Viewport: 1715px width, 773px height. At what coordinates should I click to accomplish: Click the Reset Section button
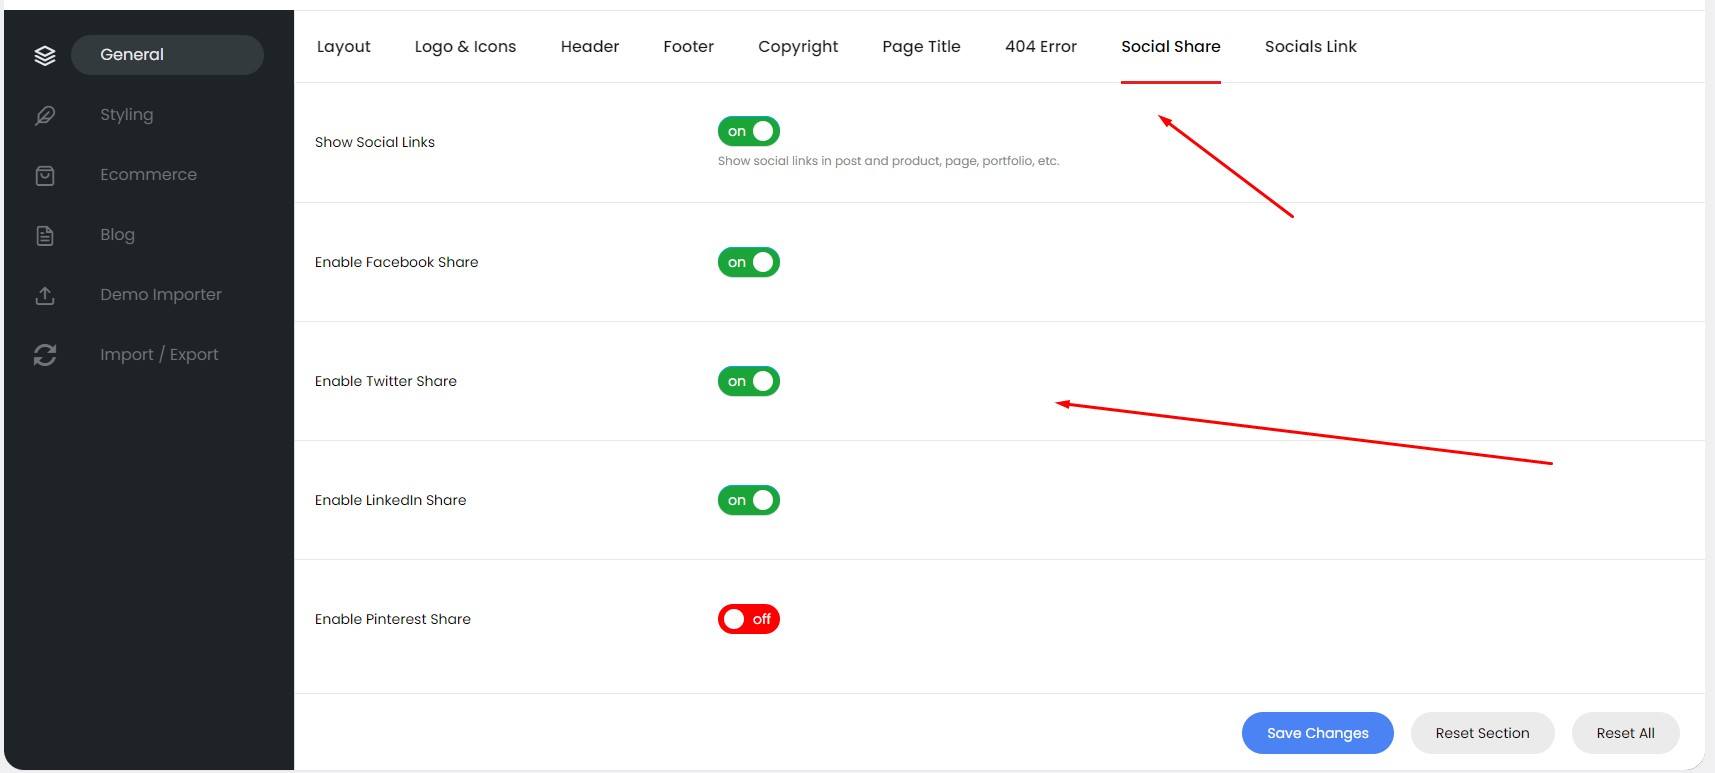1482,733
